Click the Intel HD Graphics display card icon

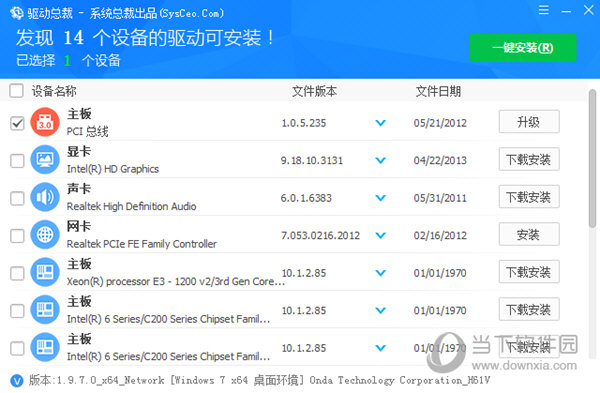(45, 160)
